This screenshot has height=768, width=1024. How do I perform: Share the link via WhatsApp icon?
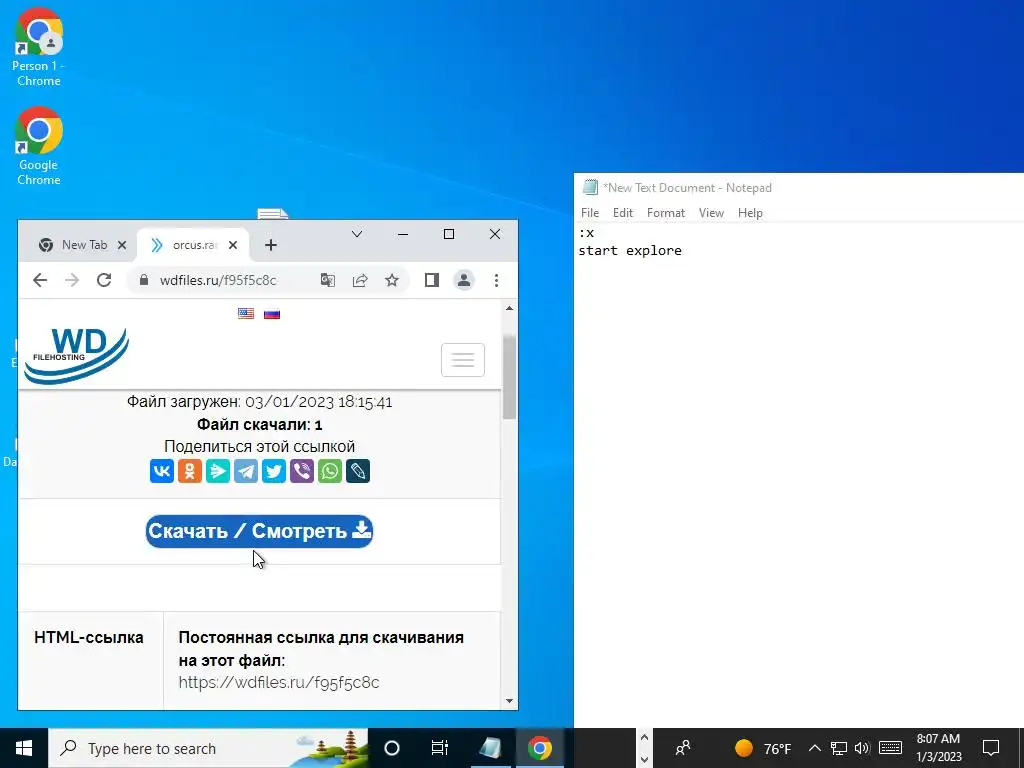(330, 471)
